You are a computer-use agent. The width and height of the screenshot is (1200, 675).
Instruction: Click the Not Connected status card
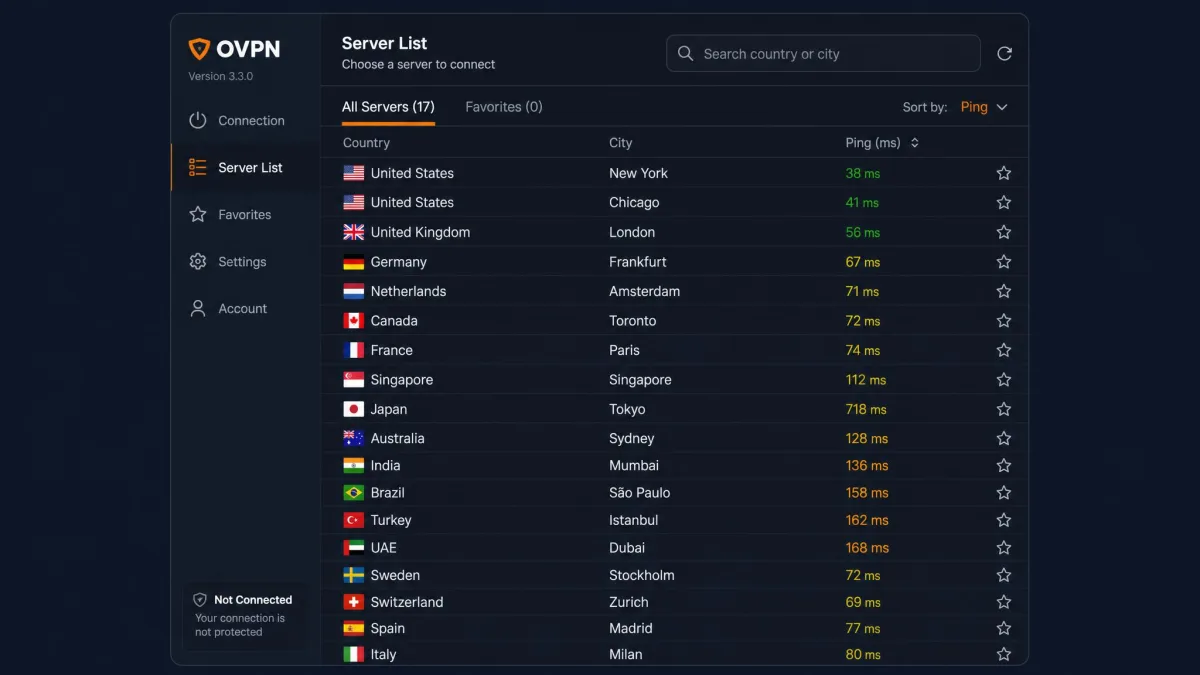pyautogui.click(x=244, y=615)
